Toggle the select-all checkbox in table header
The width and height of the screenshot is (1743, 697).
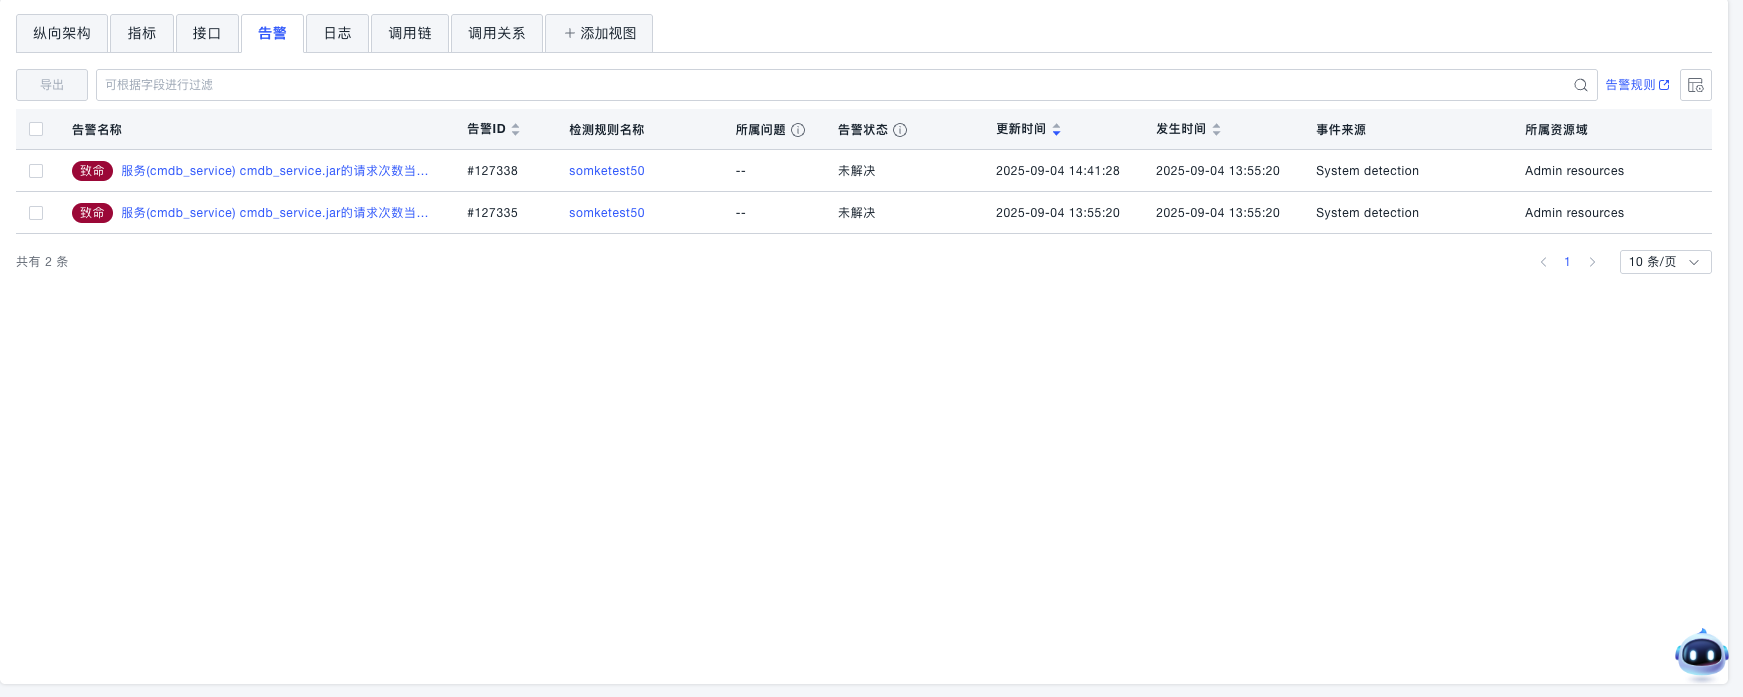(36, 129)
